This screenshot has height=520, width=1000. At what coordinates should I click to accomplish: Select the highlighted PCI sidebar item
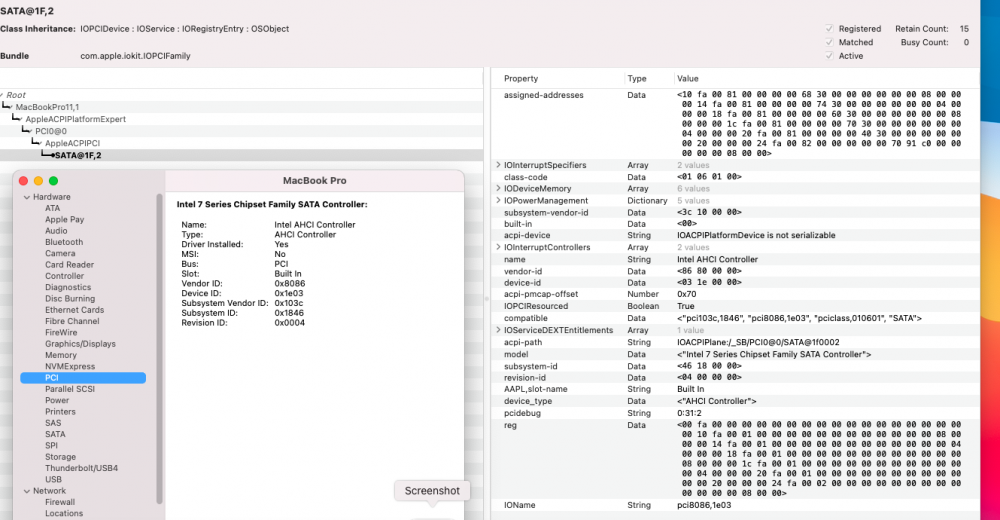click(83, 378)
